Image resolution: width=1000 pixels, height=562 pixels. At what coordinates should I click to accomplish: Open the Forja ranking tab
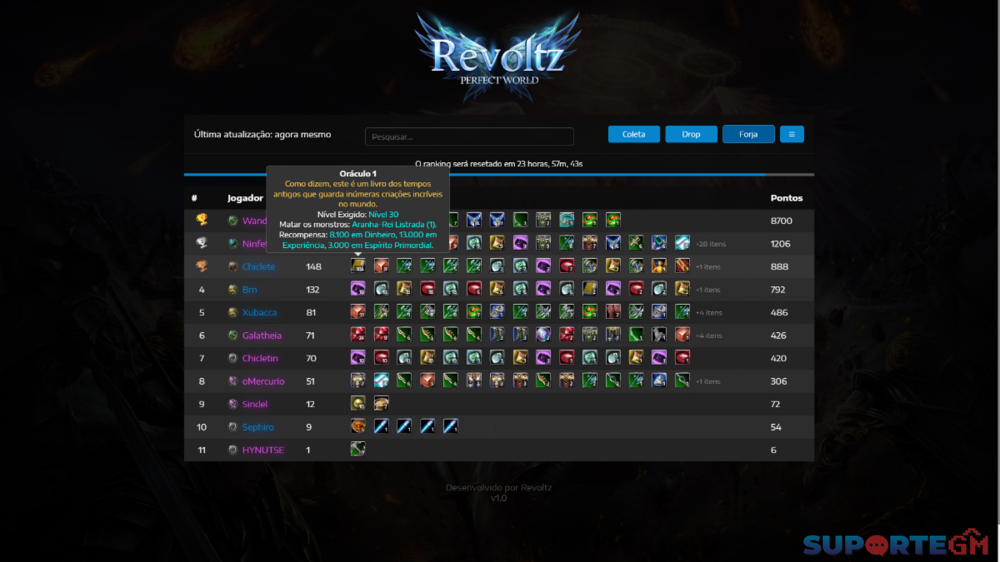coord(748,134)
